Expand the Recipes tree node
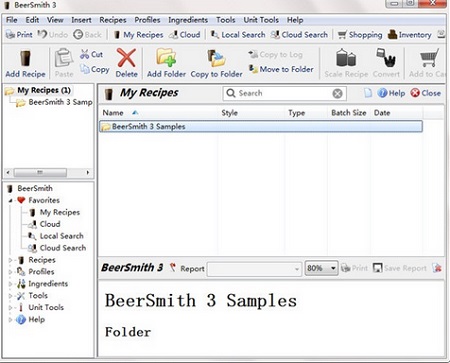 click(10, 260)
